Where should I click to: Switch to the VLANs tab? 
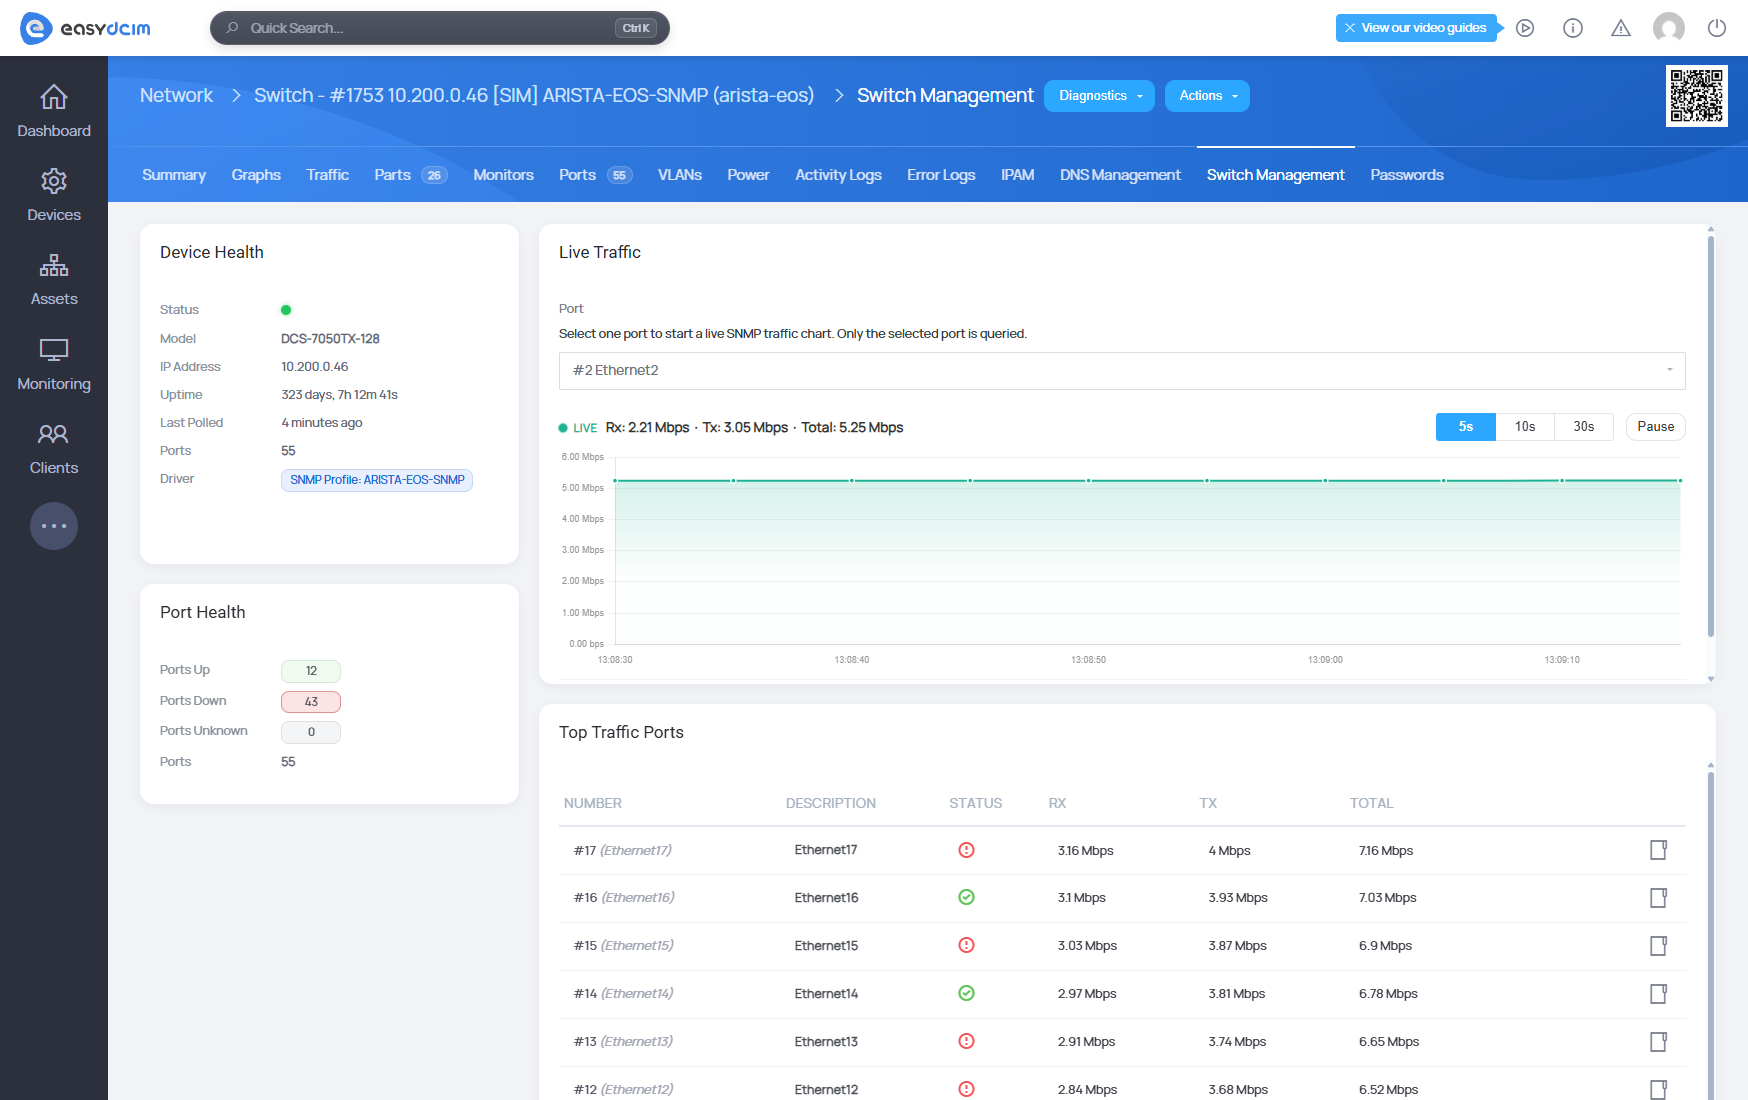(680, 175)
